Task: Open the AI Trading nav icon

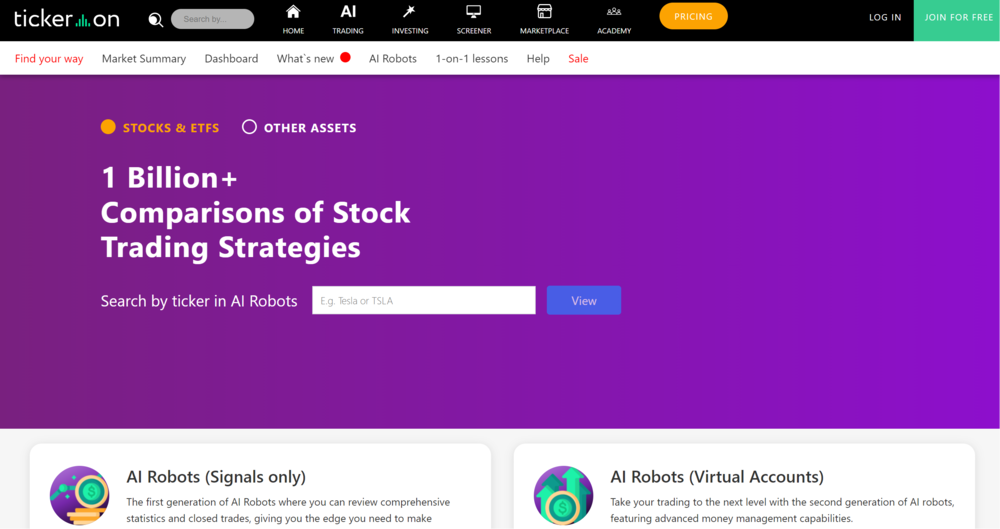Action: [x=348, y=13]
